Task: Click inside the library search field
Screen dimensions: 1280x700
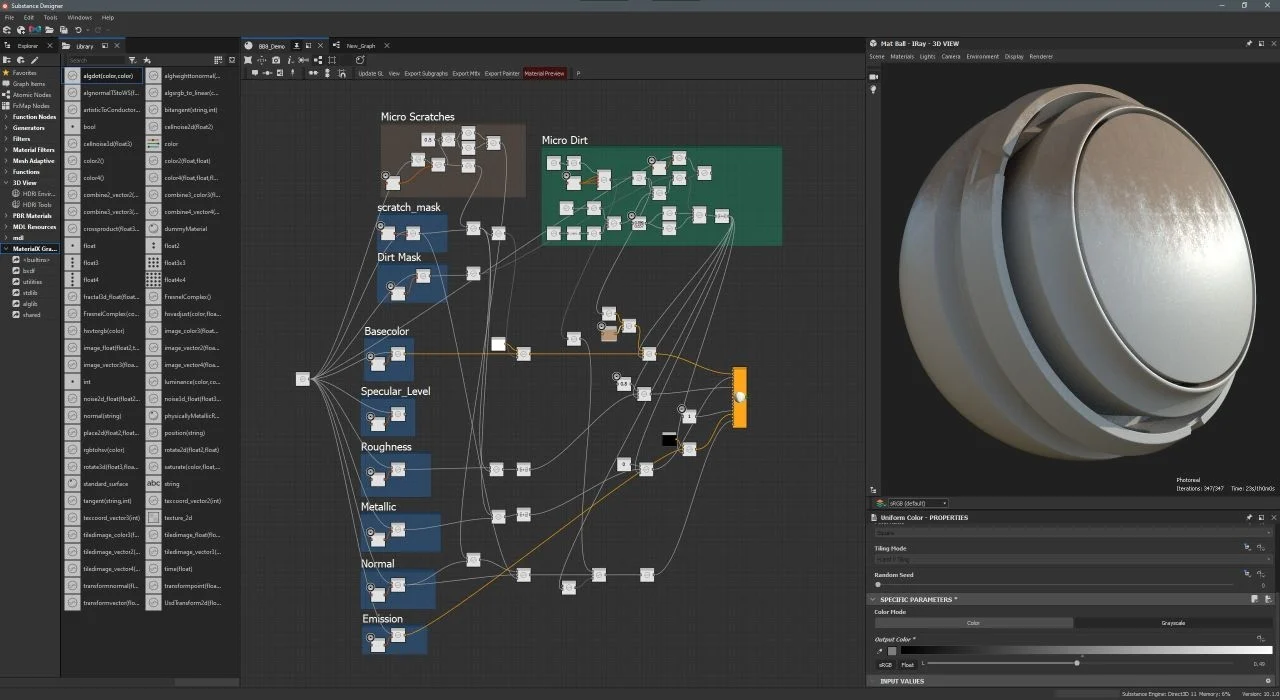Action: click(95, 60)
